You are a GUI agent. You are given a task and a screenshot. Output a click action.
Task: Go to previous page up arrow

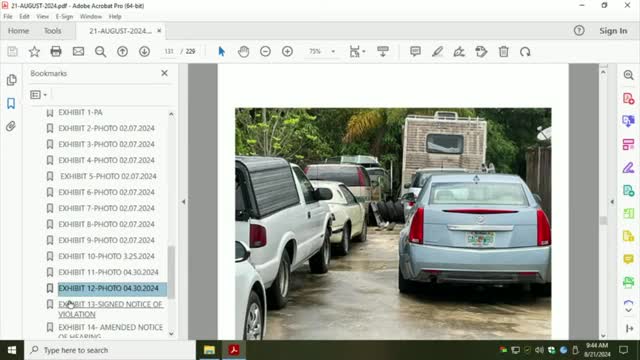[x=122, y=51]
